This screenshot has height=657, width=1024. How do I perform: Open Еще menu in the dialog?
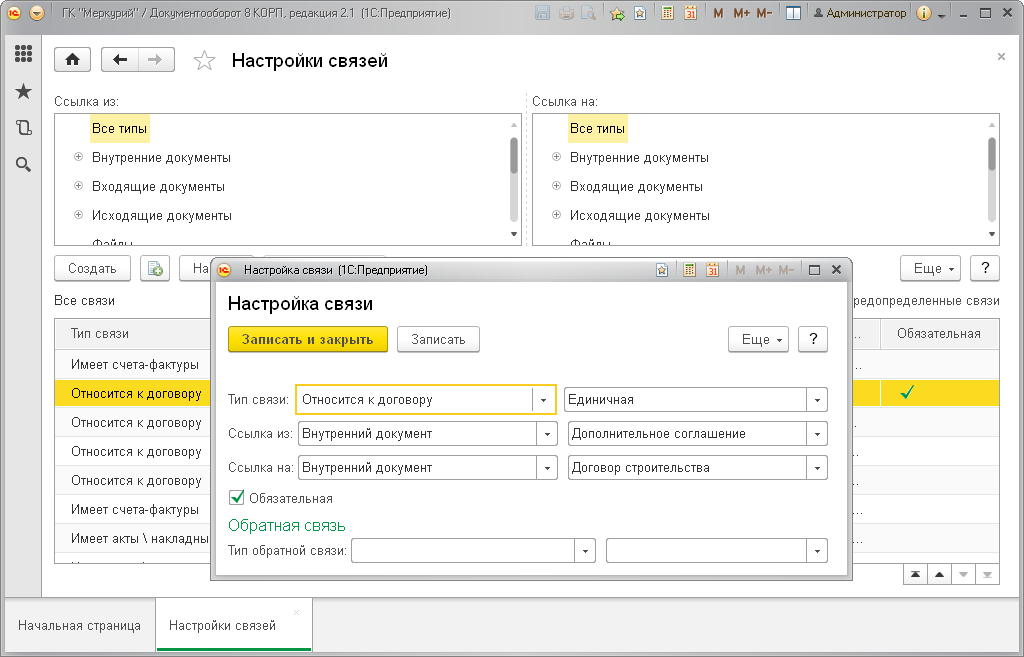pyautogui.click(x=758, y=340)
